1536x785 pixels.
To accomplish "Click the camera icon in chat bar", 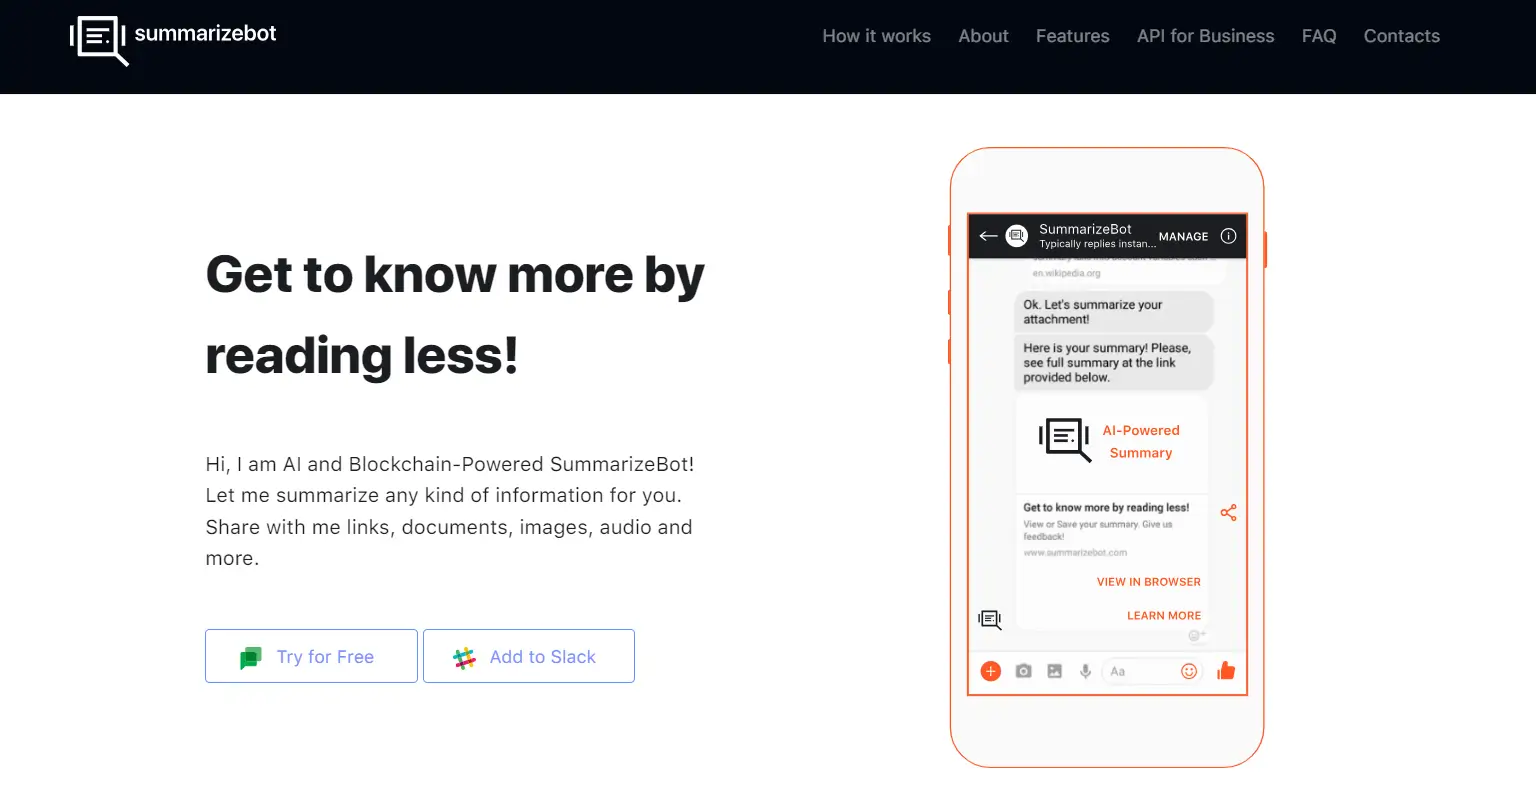I will point(1023,671).
